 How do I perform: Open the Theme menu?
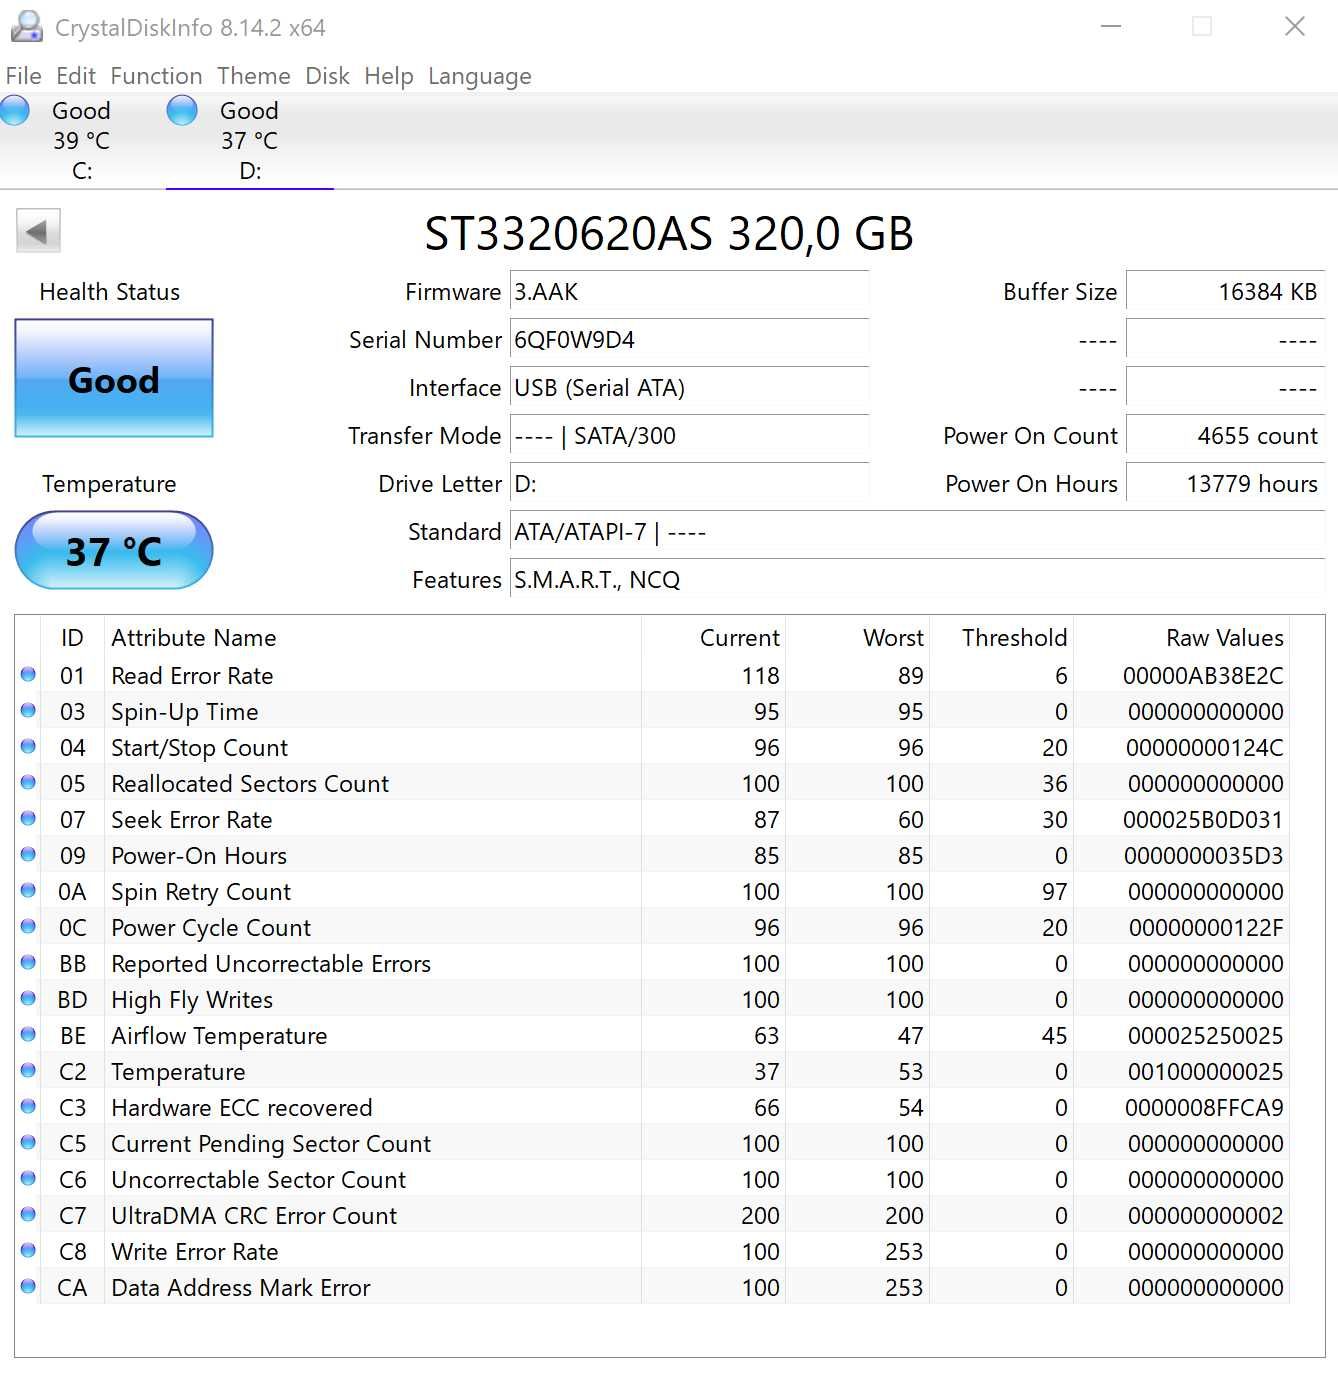click(x=254, y=76)
